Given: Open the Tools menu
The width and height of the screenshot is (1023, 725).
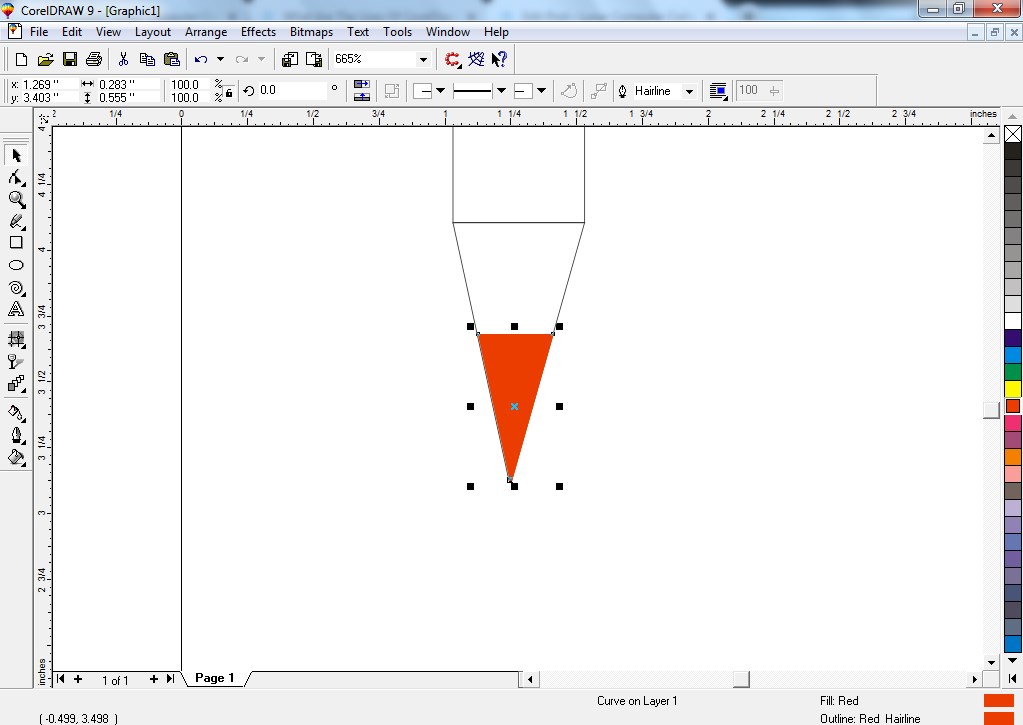Looking at the screenshot, I should 397,31.
